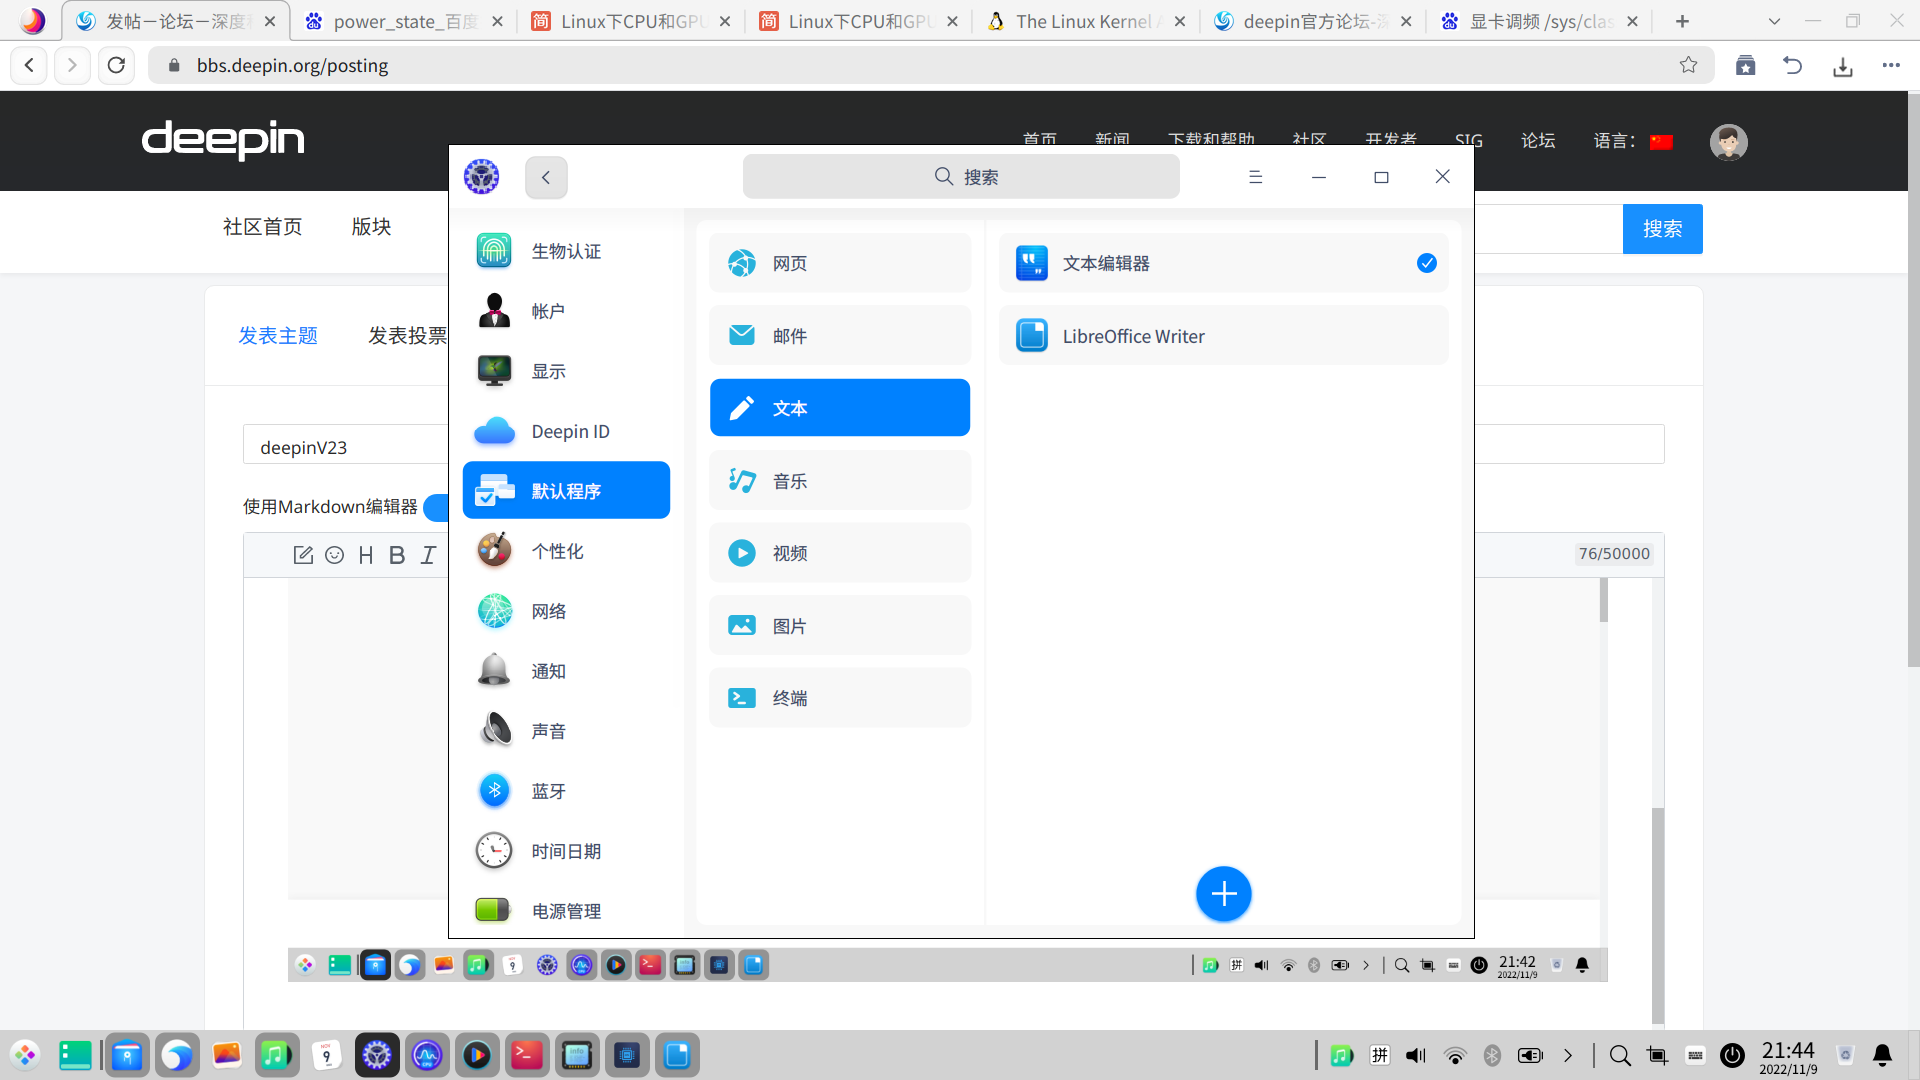Click the emoji smiley icon in editor toolbar

pyautogui.click(x=335, y=555)
